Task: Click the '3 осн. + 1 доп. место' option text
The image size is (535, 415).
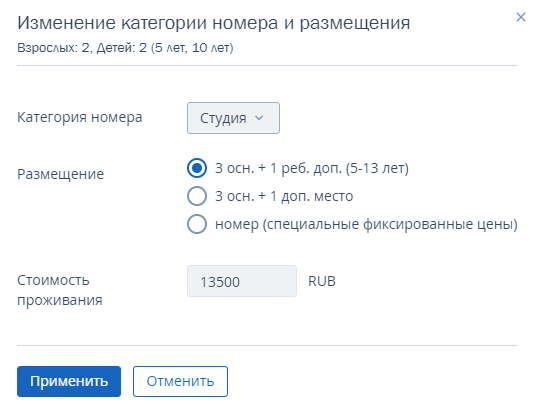Action: [x=284, y=196]
